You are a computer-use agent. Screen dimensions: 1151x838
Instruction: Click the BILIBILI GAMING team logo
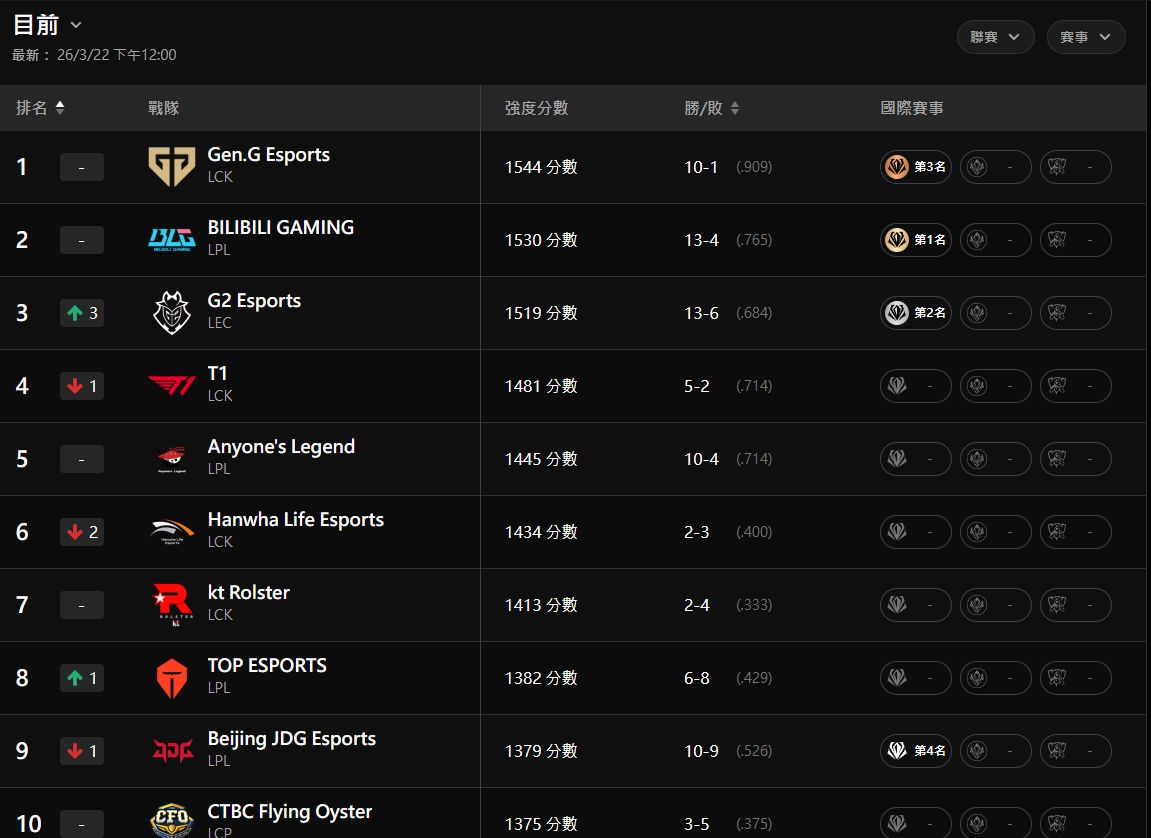(x=171, y=240)
